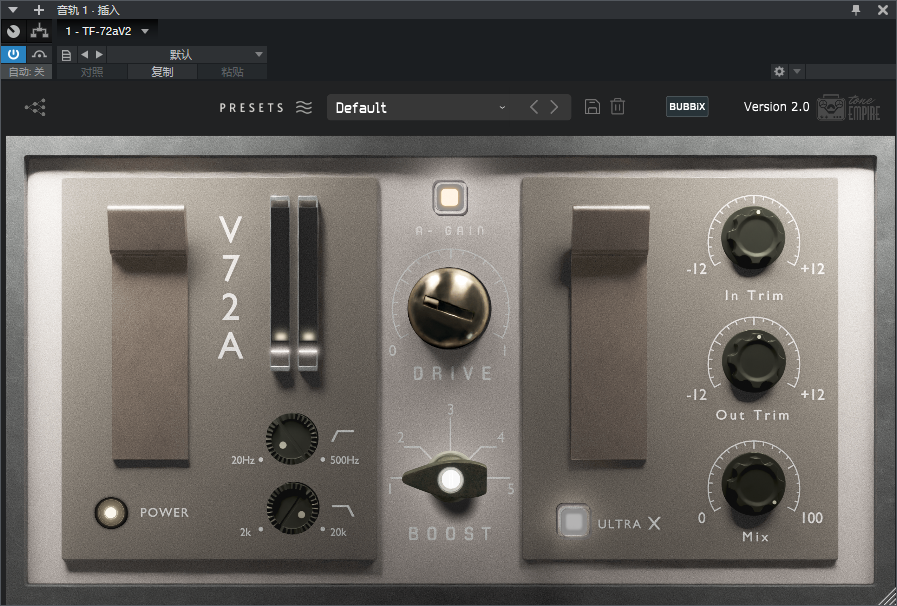
Task: Click the right VU meter slot
Action: (308, 283)
